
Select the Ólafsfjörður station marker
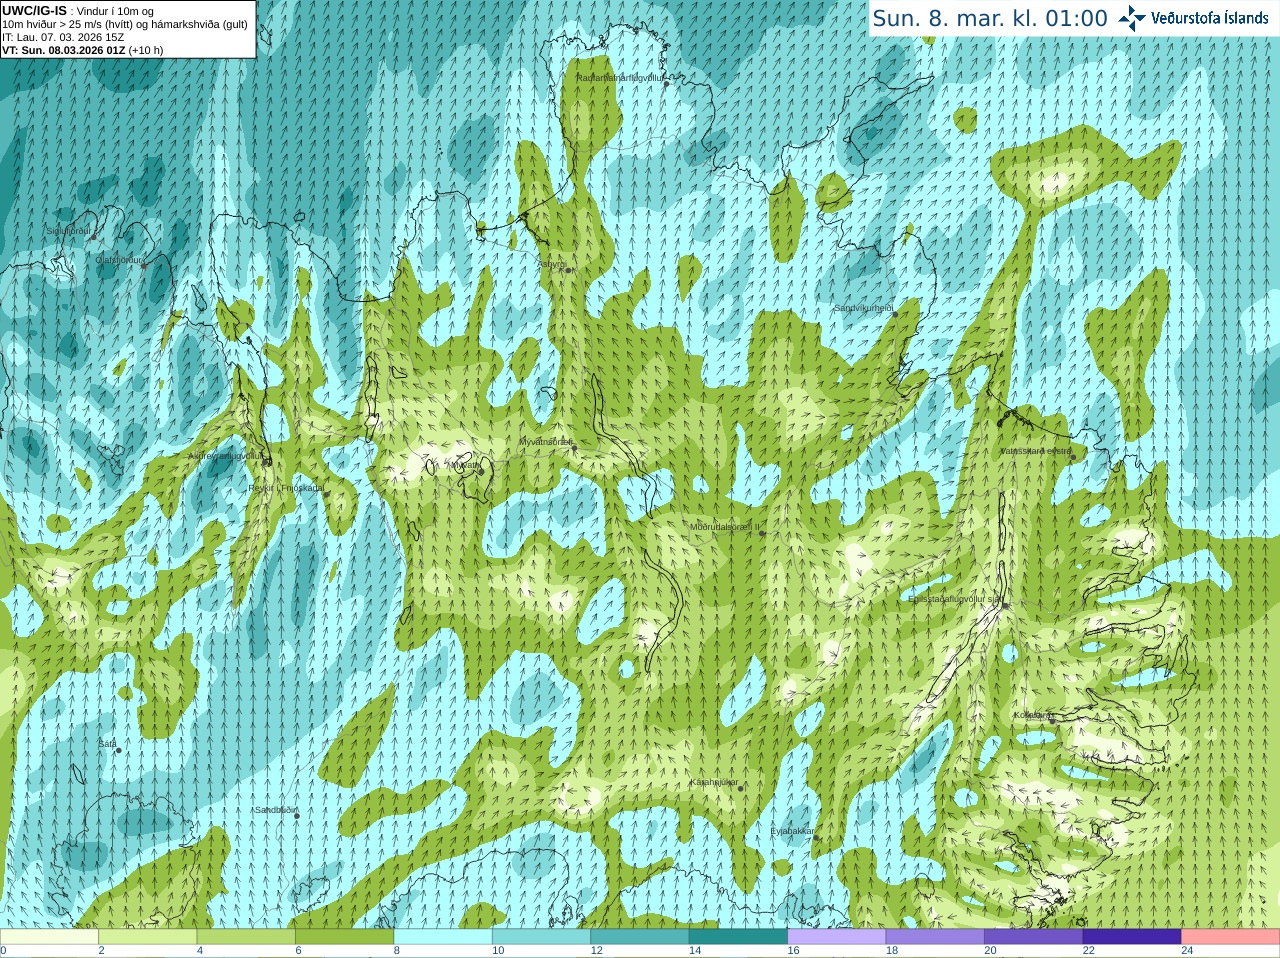144,265
